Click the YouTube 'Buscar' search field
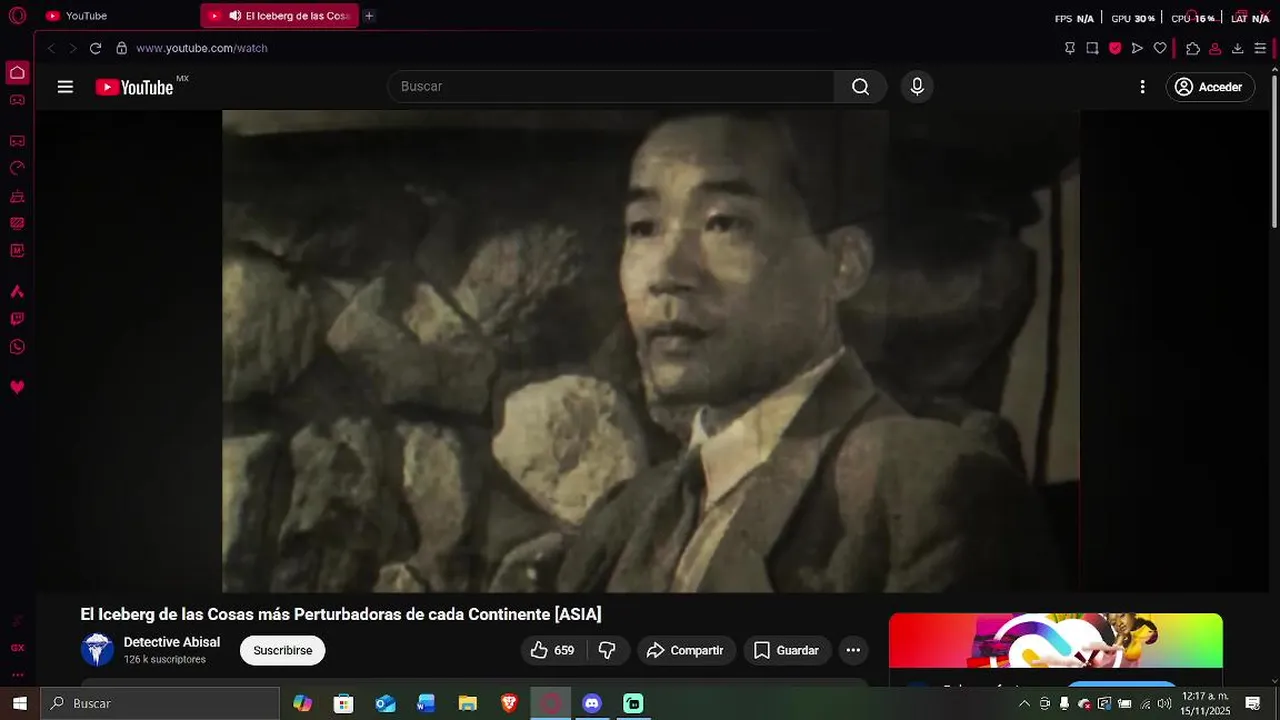The image size is (1280, 720). pos(611,87)
